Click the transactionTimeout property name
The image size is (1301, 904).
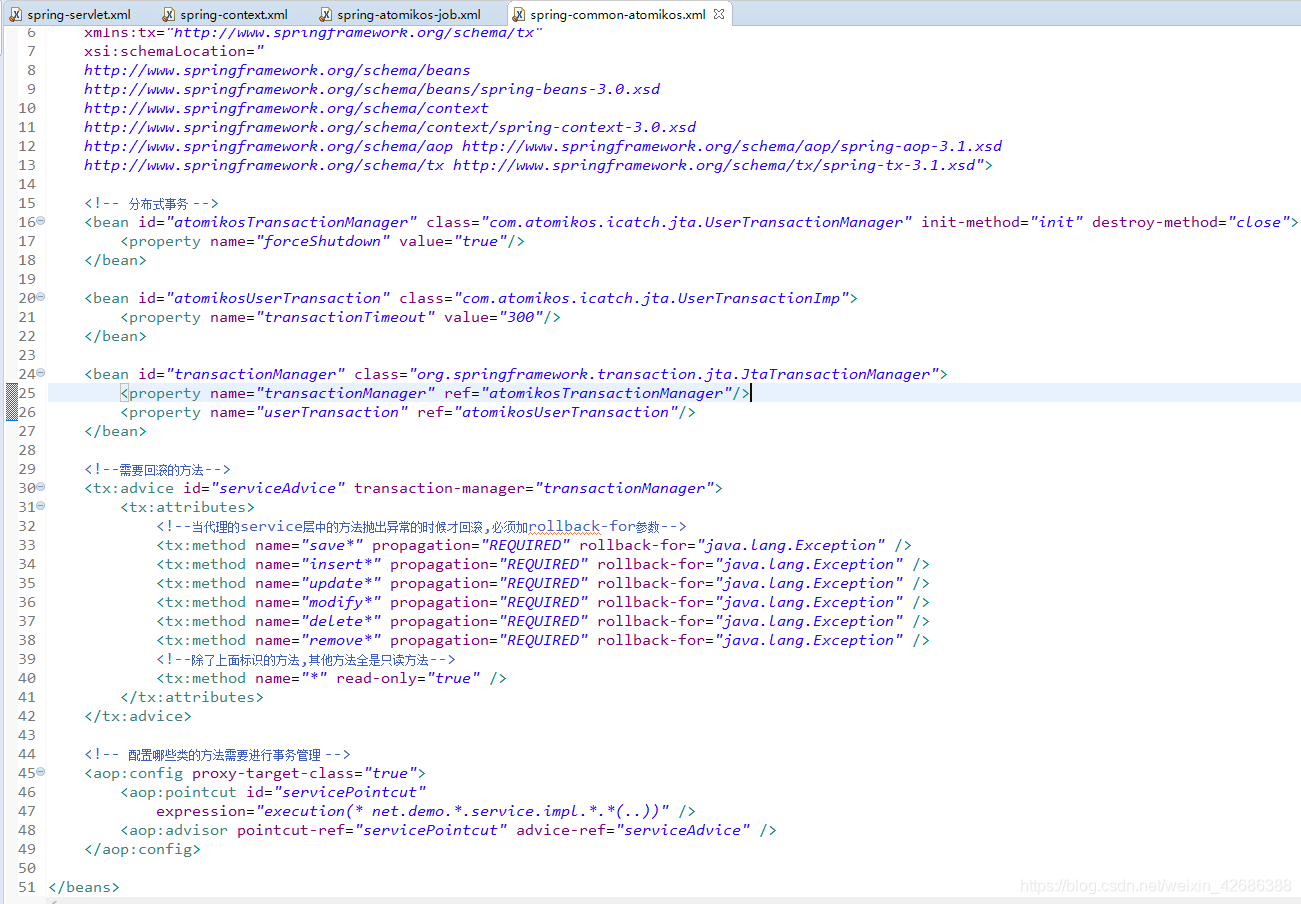[x=346, y=317]
